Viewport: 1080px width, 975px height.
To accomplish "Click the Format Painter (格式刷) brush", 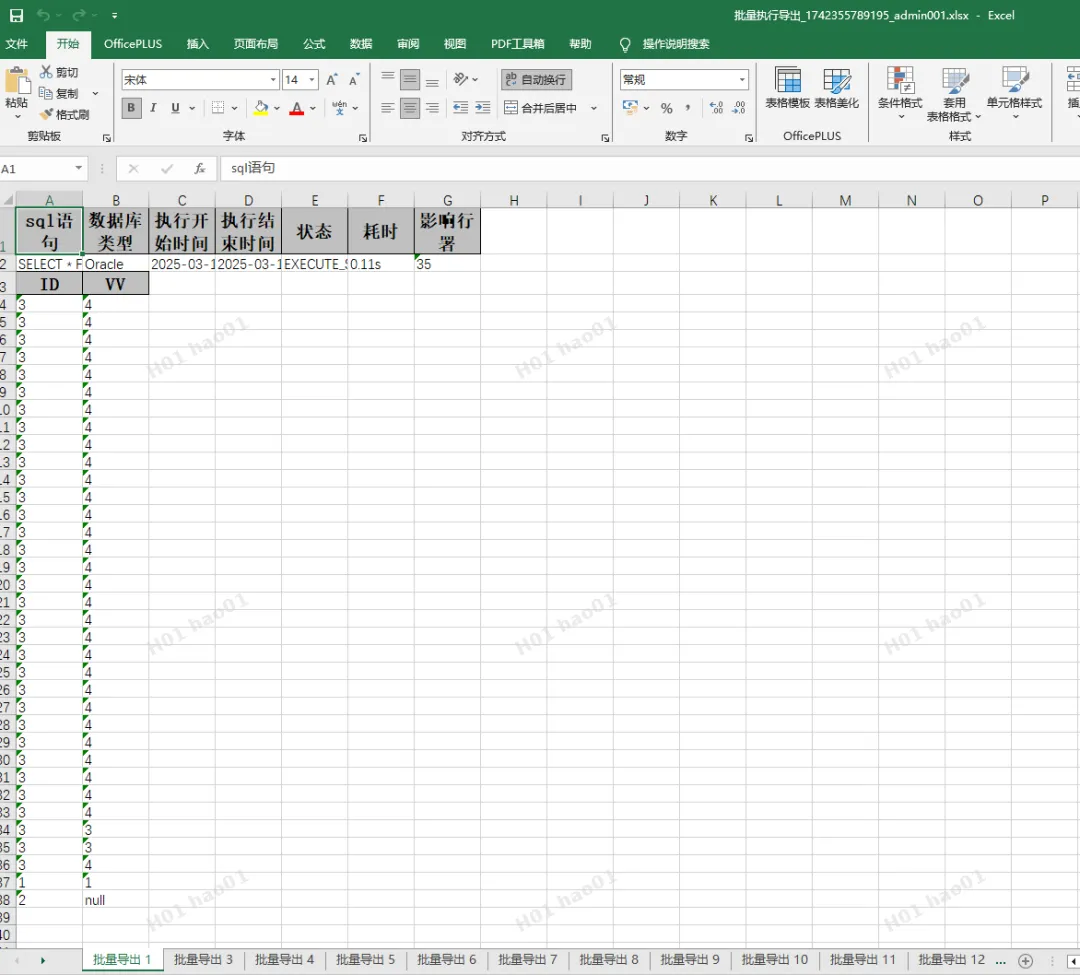I will [x=46, y=115].
